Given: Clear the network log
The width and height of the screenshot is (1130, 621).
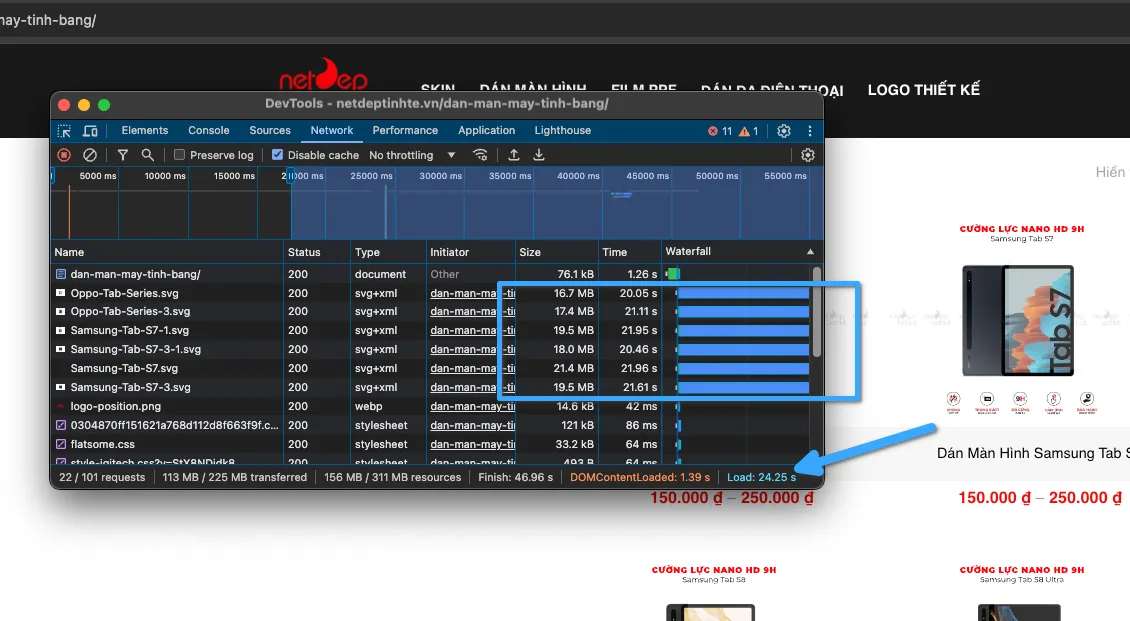Looking at the screenshot, I should [x=90, y=155].
